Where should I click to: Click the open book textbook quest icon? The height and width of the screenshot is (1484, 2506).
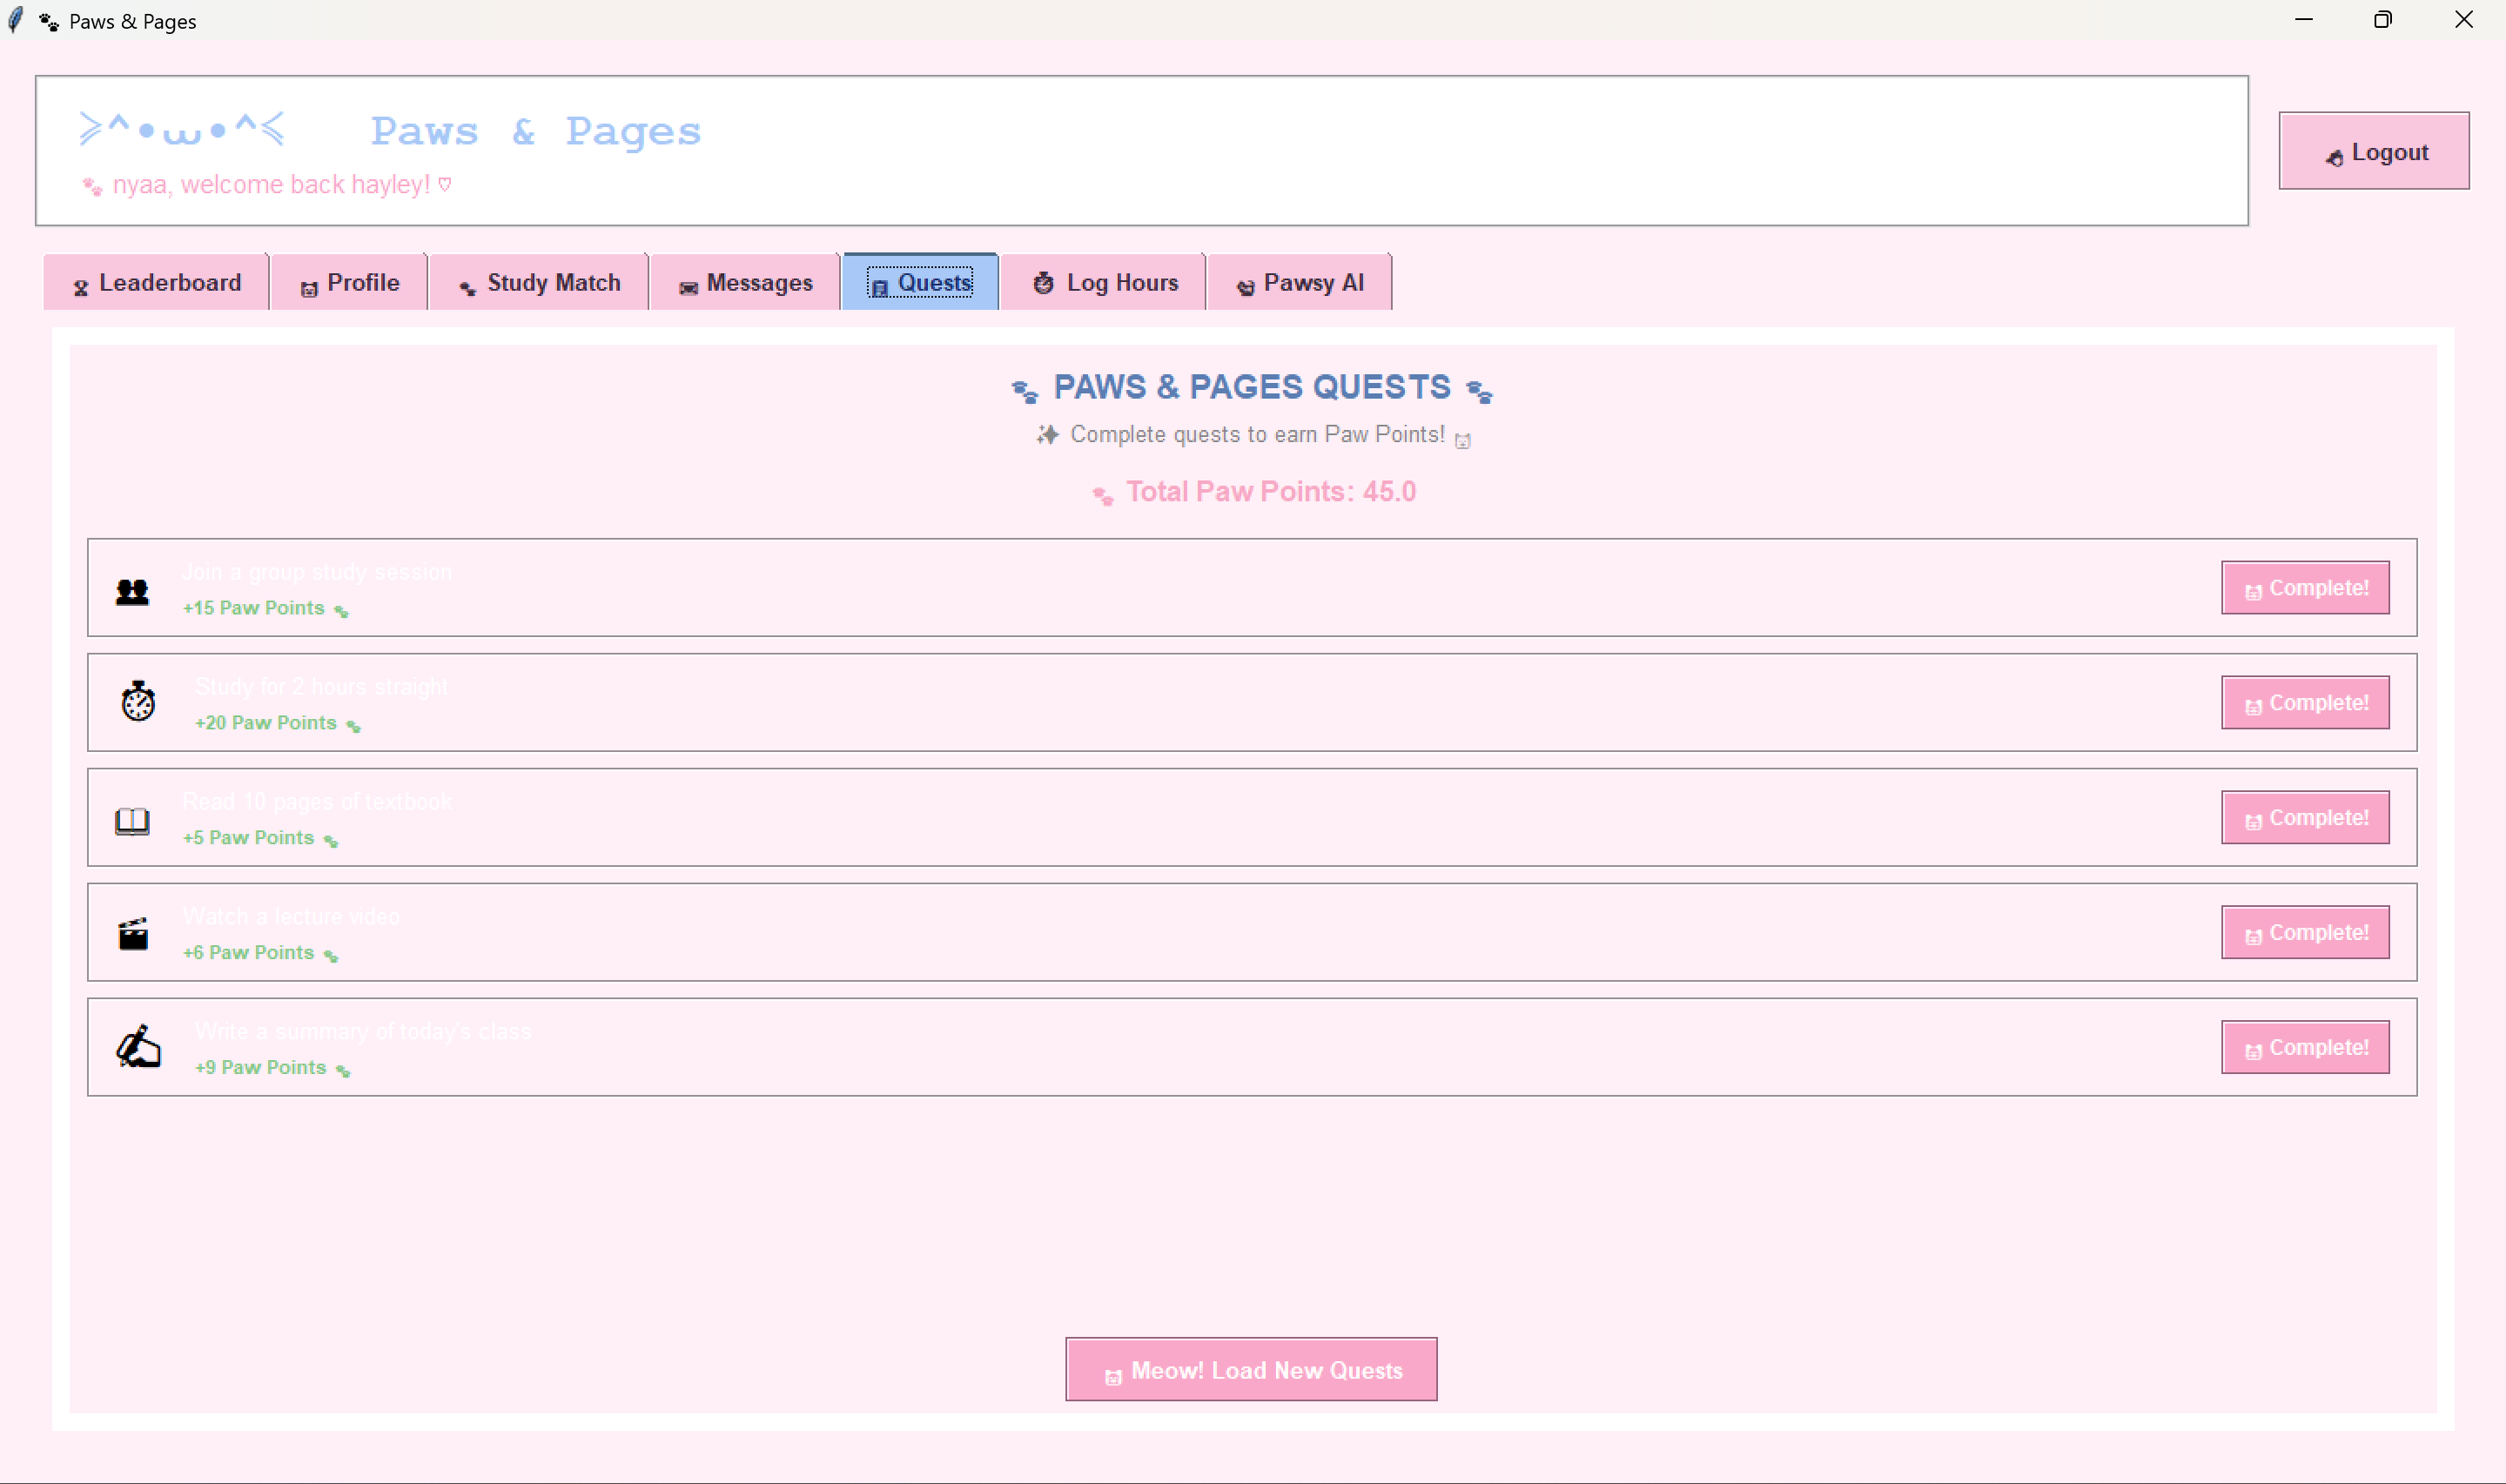pos(132,821)
